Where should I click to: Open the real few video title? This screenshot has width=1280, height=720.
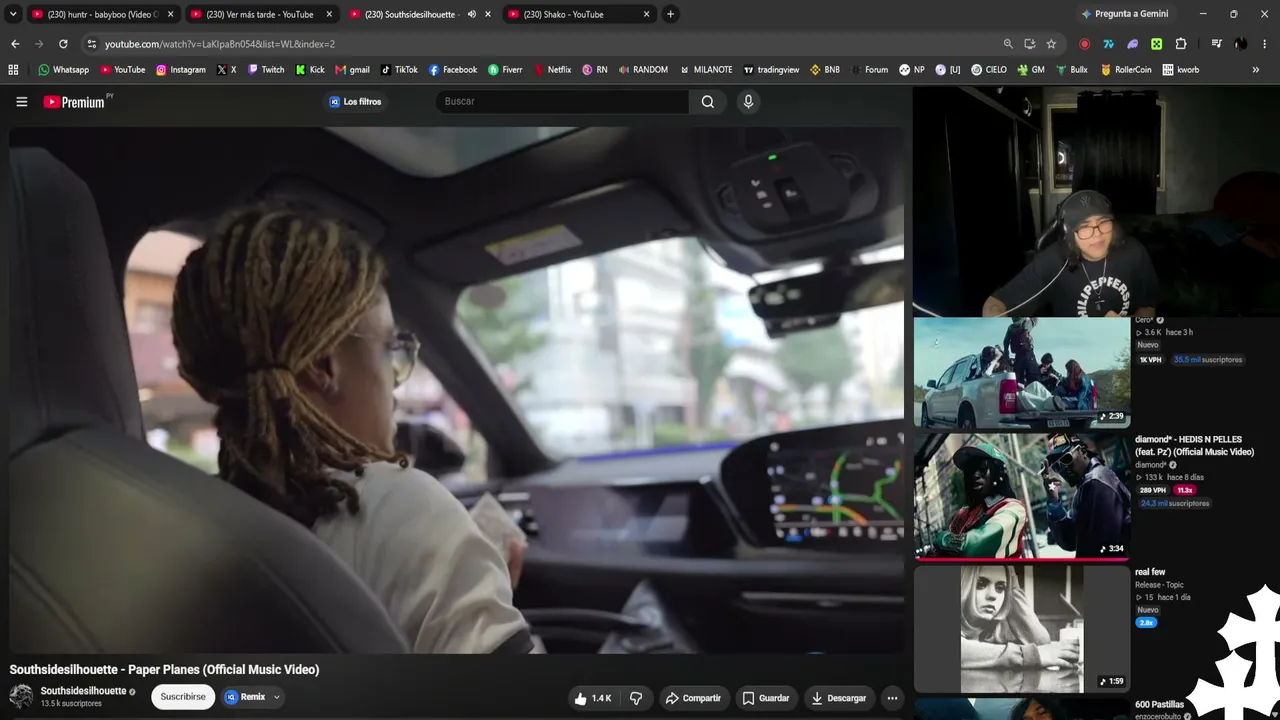1150,572
